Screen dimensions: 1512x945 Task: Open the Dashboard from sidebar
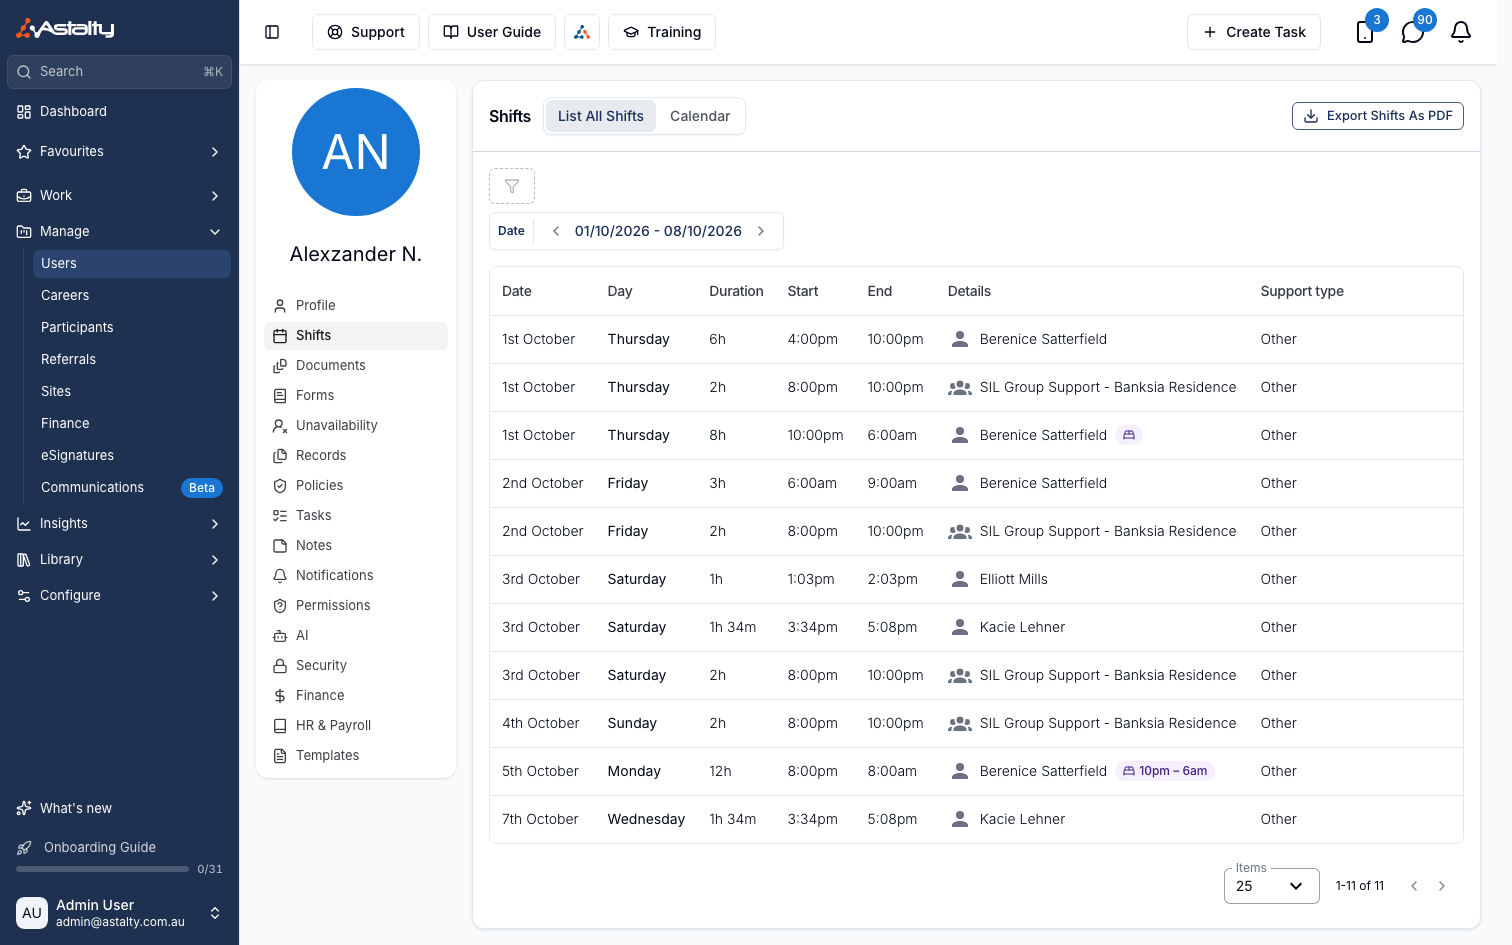[x=120, y=112]
